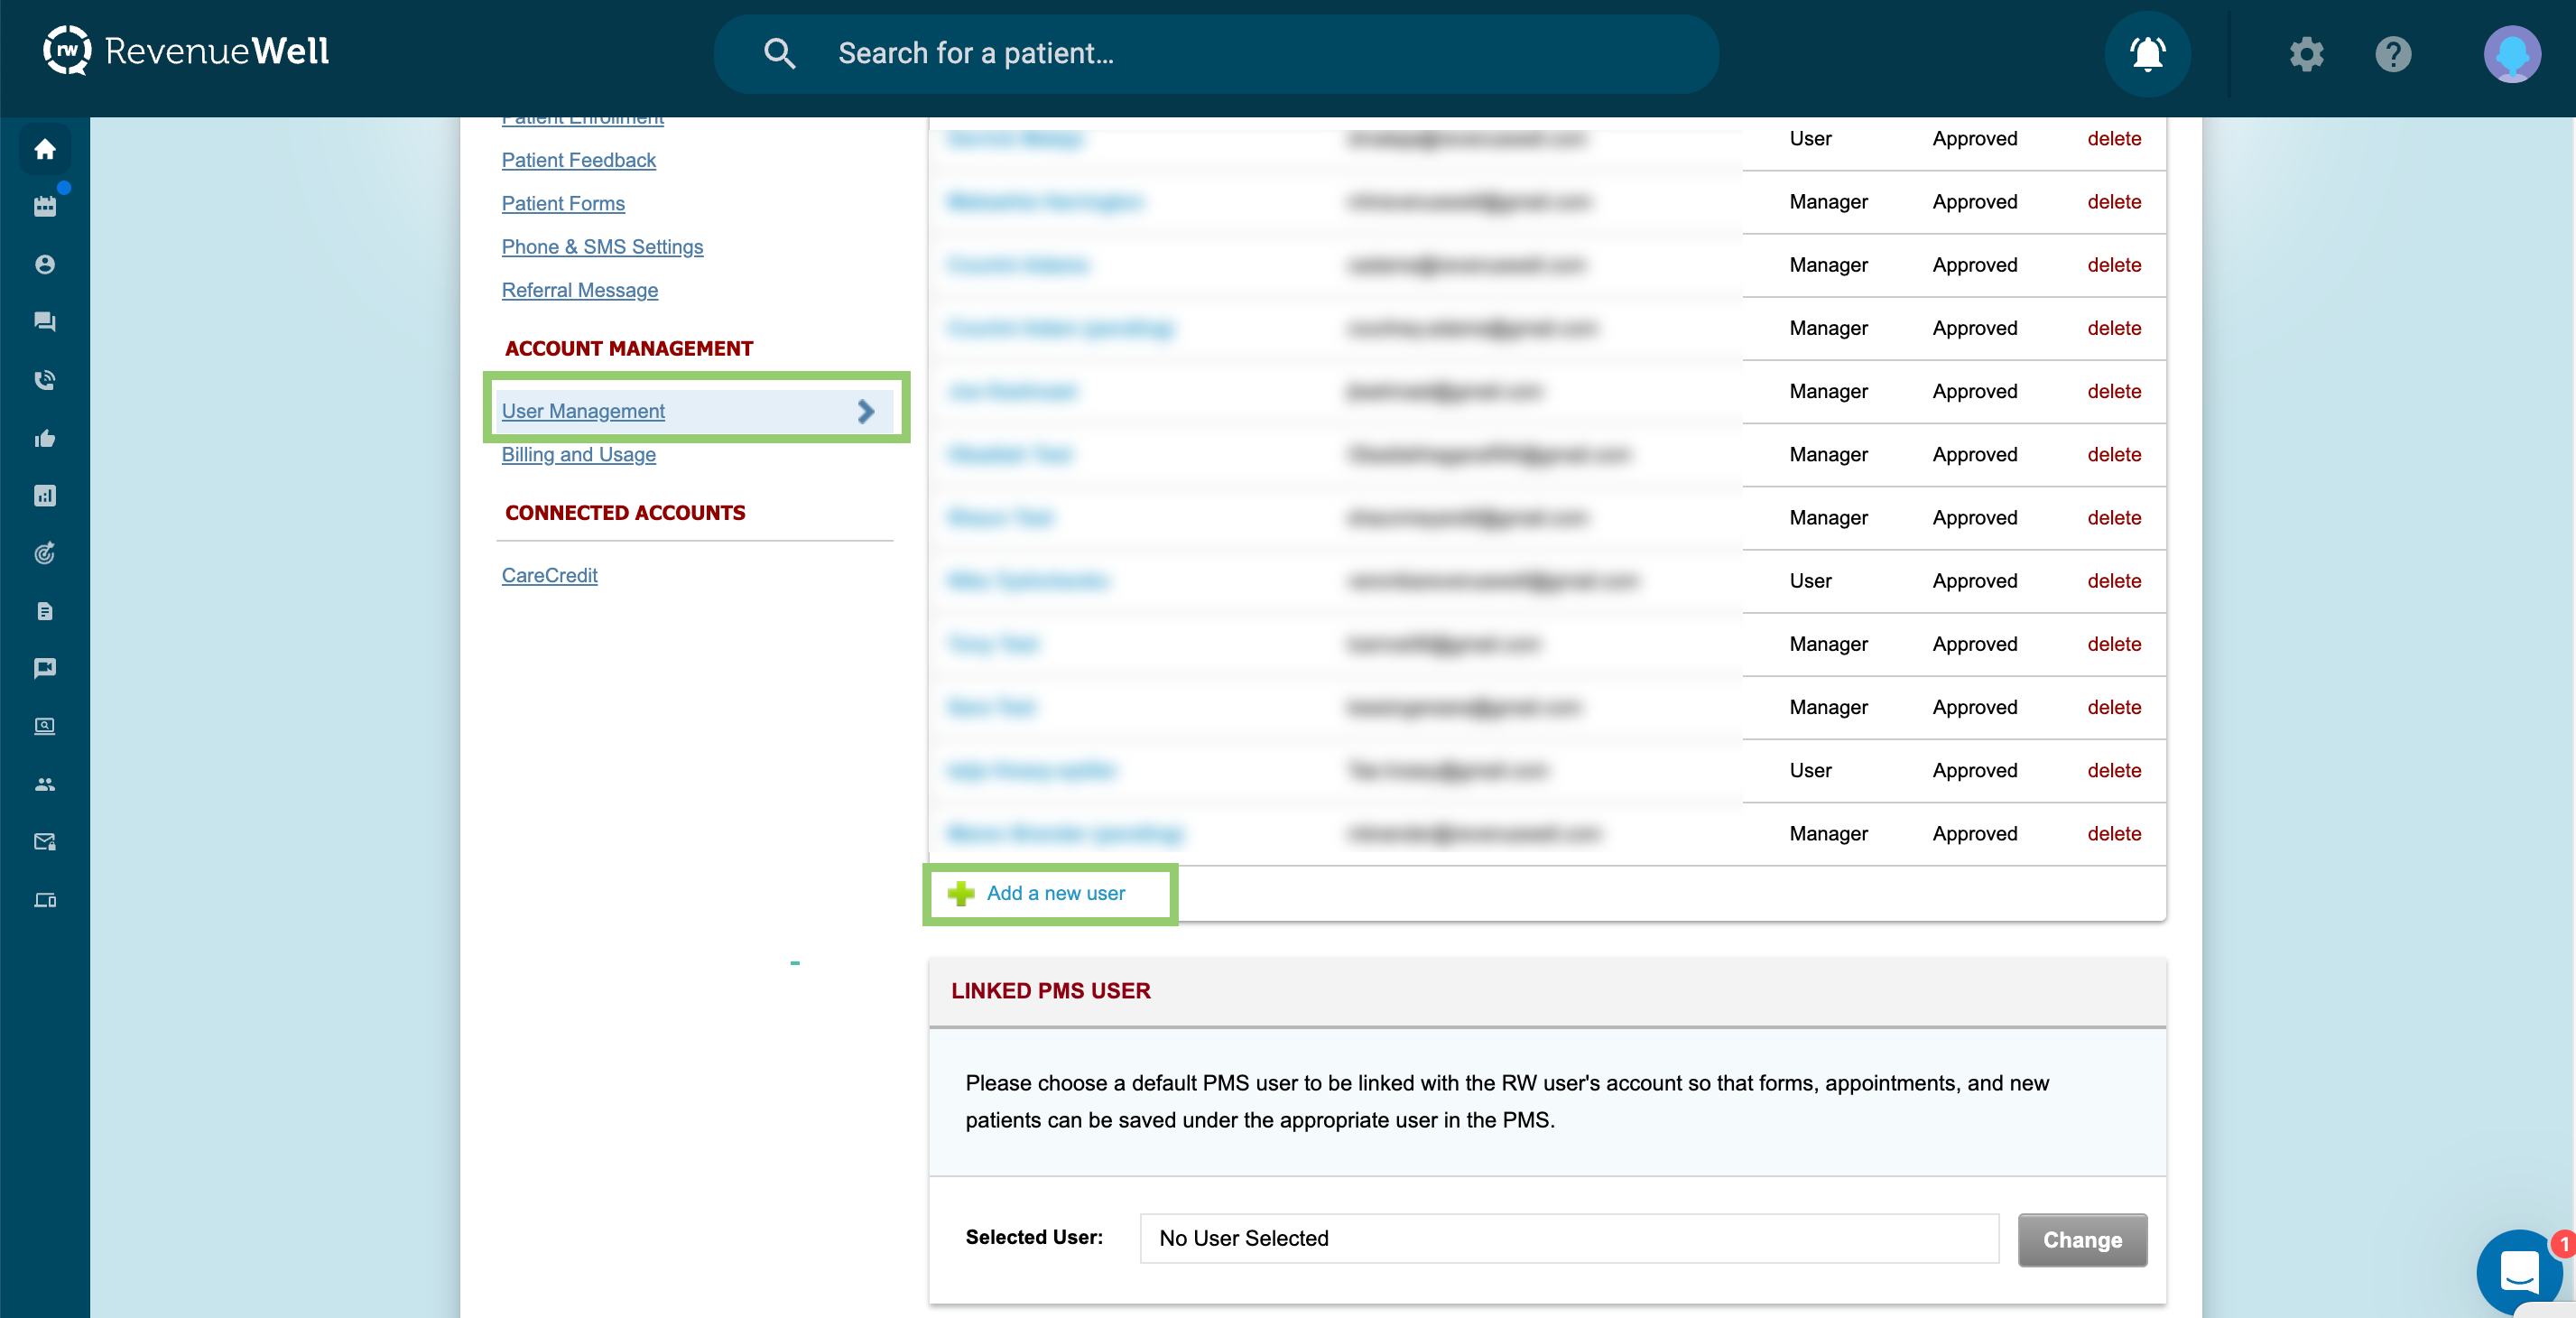The image size is (2576, 1318).
Task: Open the group people sidebar icon
Action: [45, 784]
